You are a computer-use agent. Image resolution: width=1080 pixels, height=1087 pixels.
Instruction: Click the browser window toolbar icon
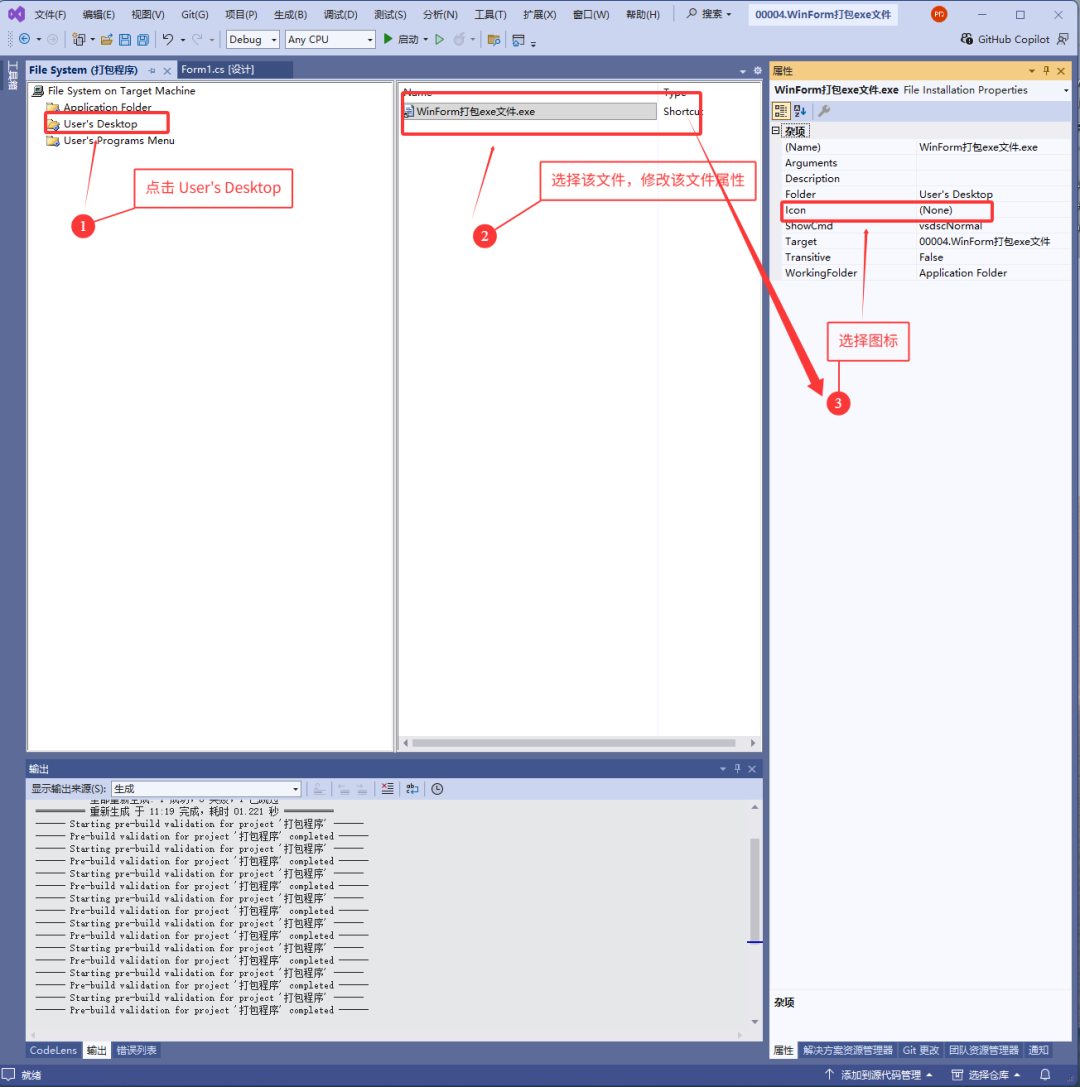coord(518,40)
